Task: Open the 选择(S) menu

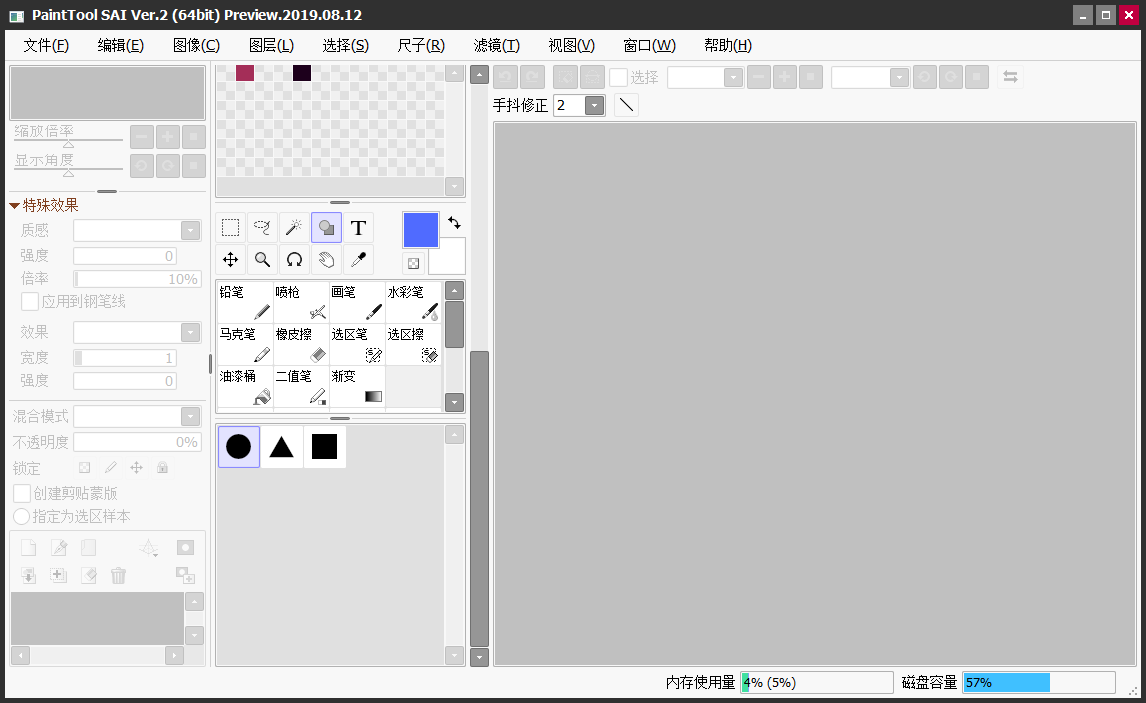Action: (x=346, y=45)
